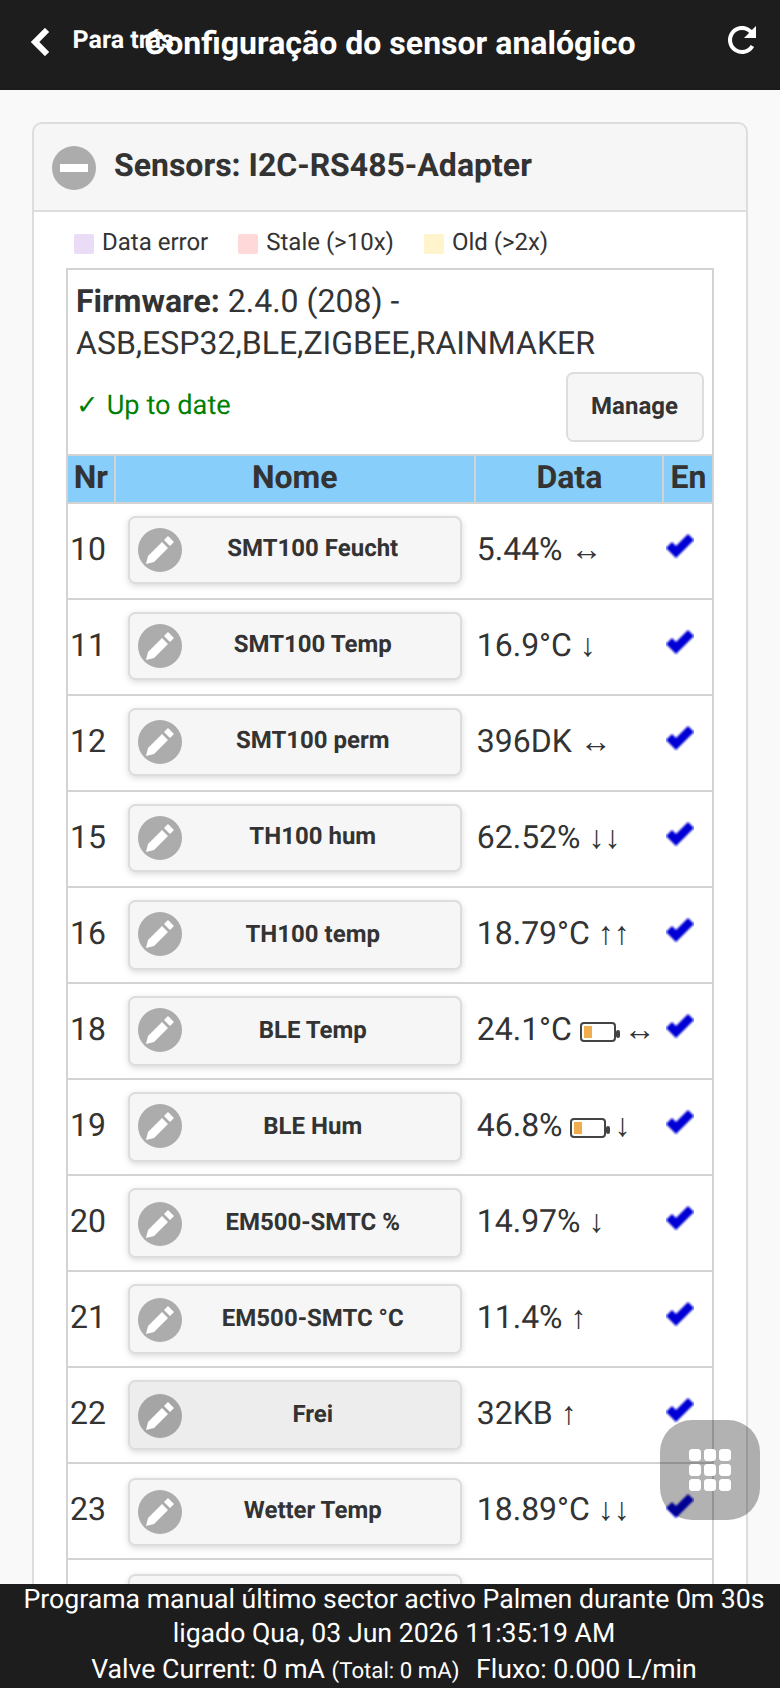The height and width of the screenshot is (1688, 780).
Task: Click the 5.44% value of SMT100 Feucht
Action: tap(520, 549)
